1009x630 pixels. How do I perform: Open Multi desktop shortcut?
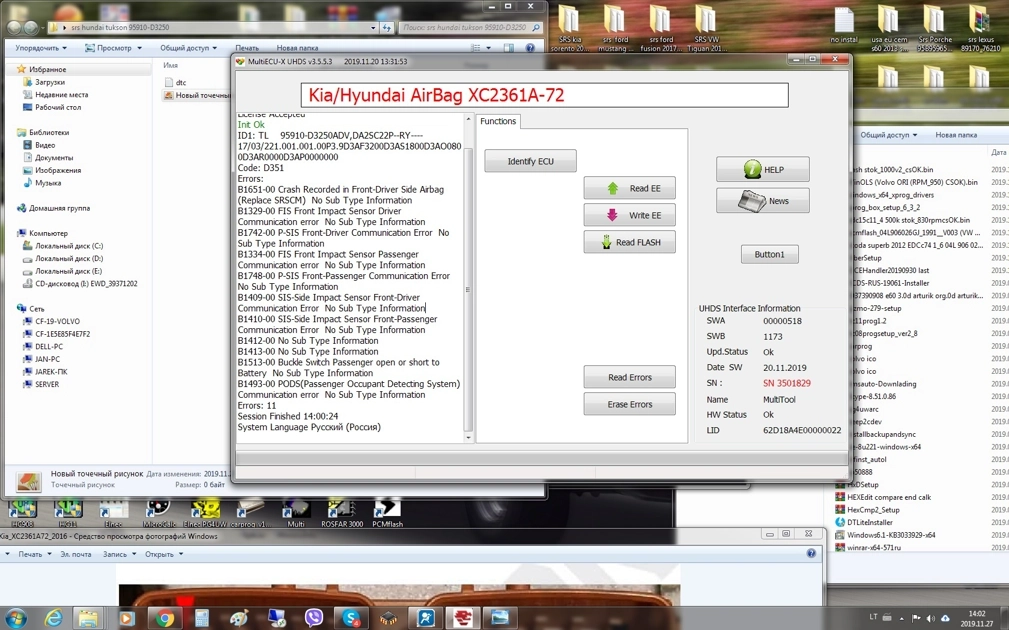(295, 513)
